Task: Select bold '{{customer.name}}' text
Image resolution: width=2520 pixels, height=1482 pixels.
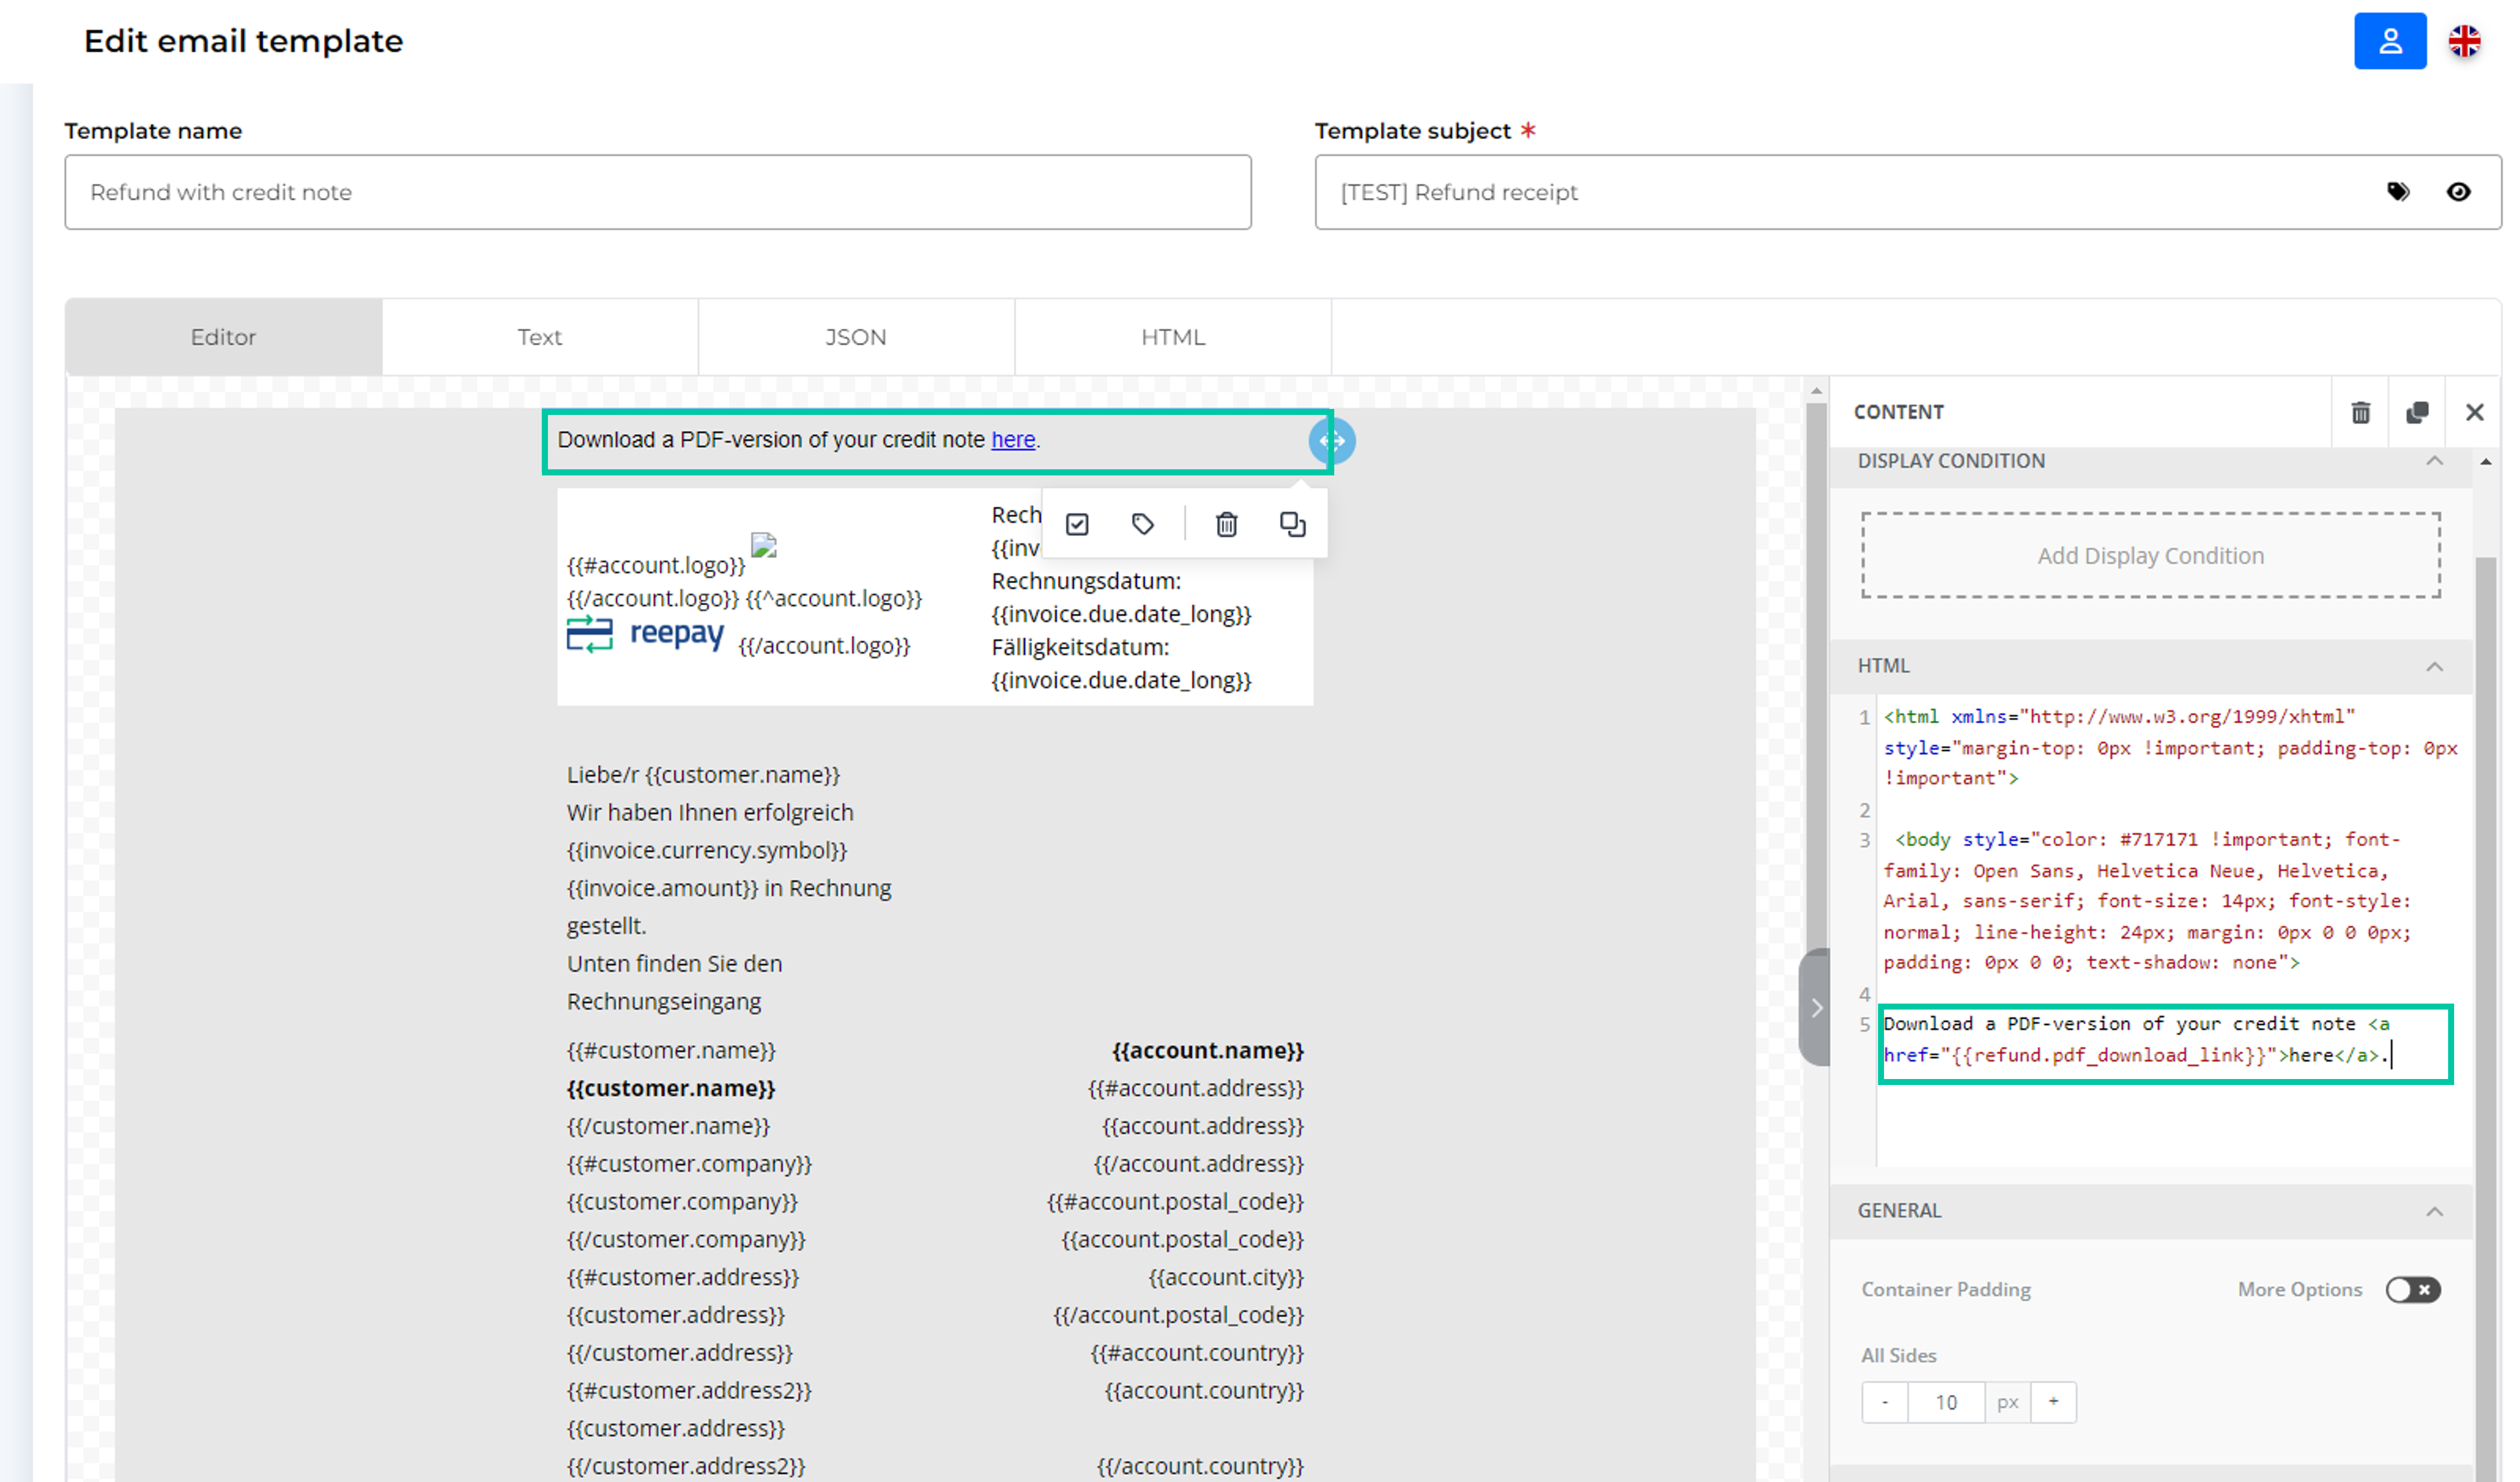Action: (671, 1089)
